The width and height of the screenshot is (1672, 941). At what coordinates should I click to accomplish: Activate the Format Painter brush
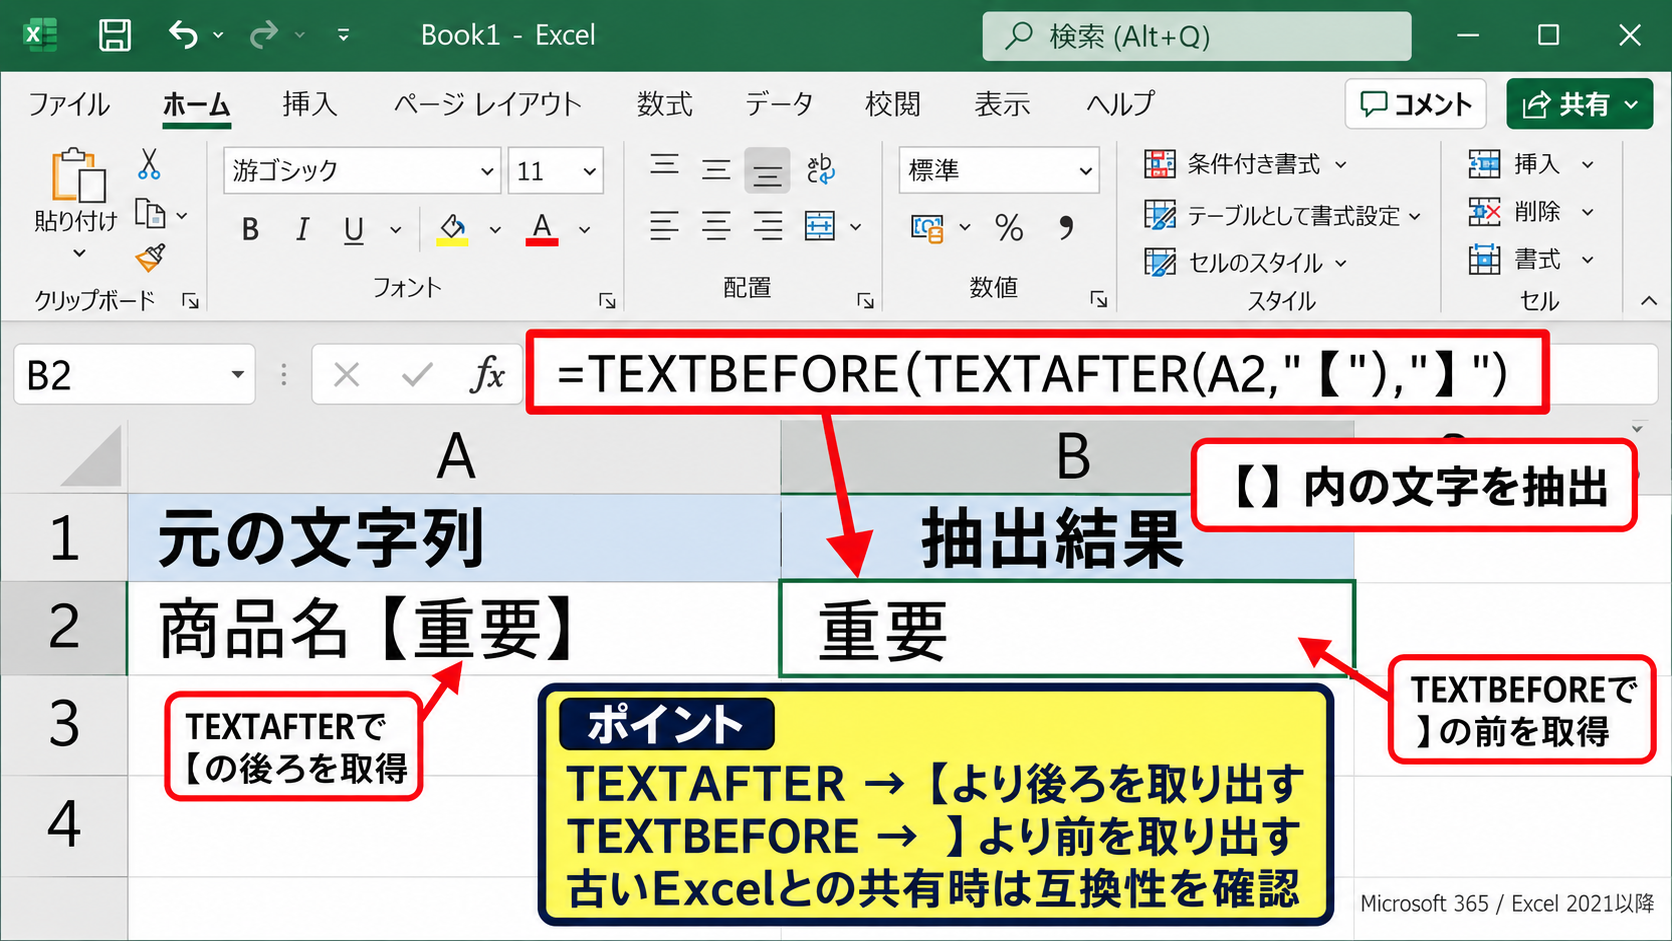click(150, 258)
